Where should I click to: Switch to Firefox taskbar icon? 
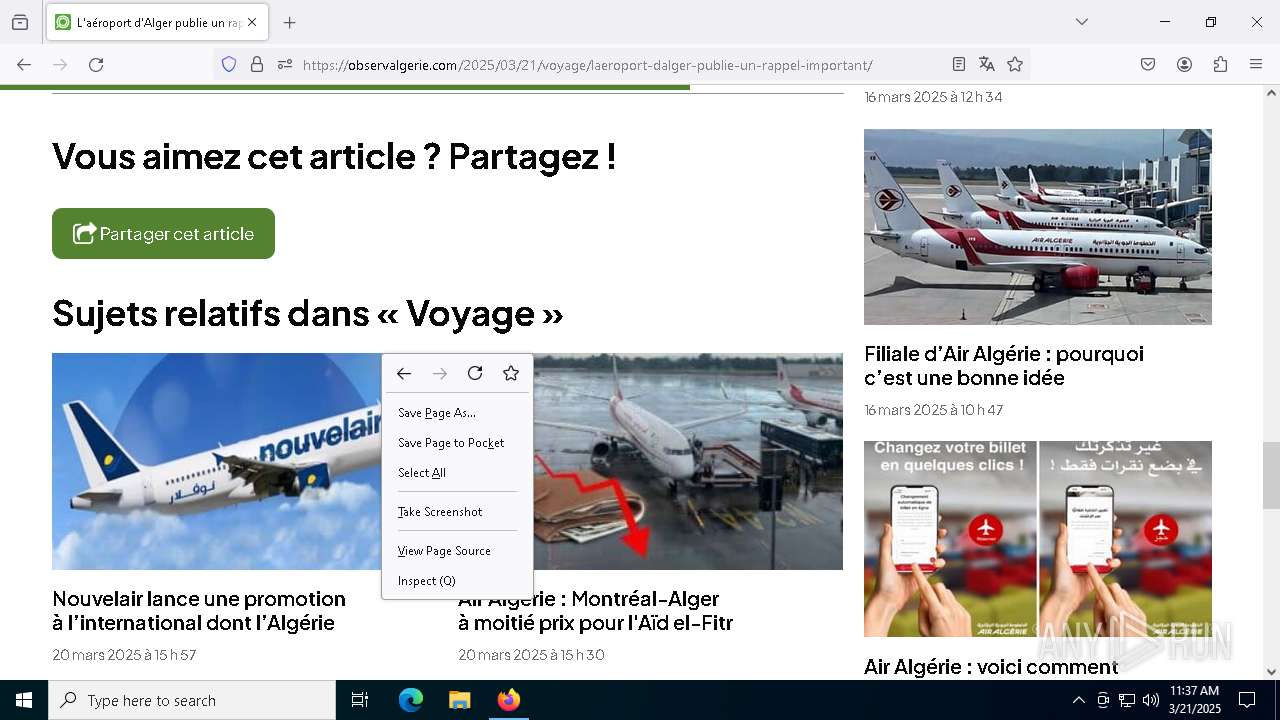(x=508, y=700)
